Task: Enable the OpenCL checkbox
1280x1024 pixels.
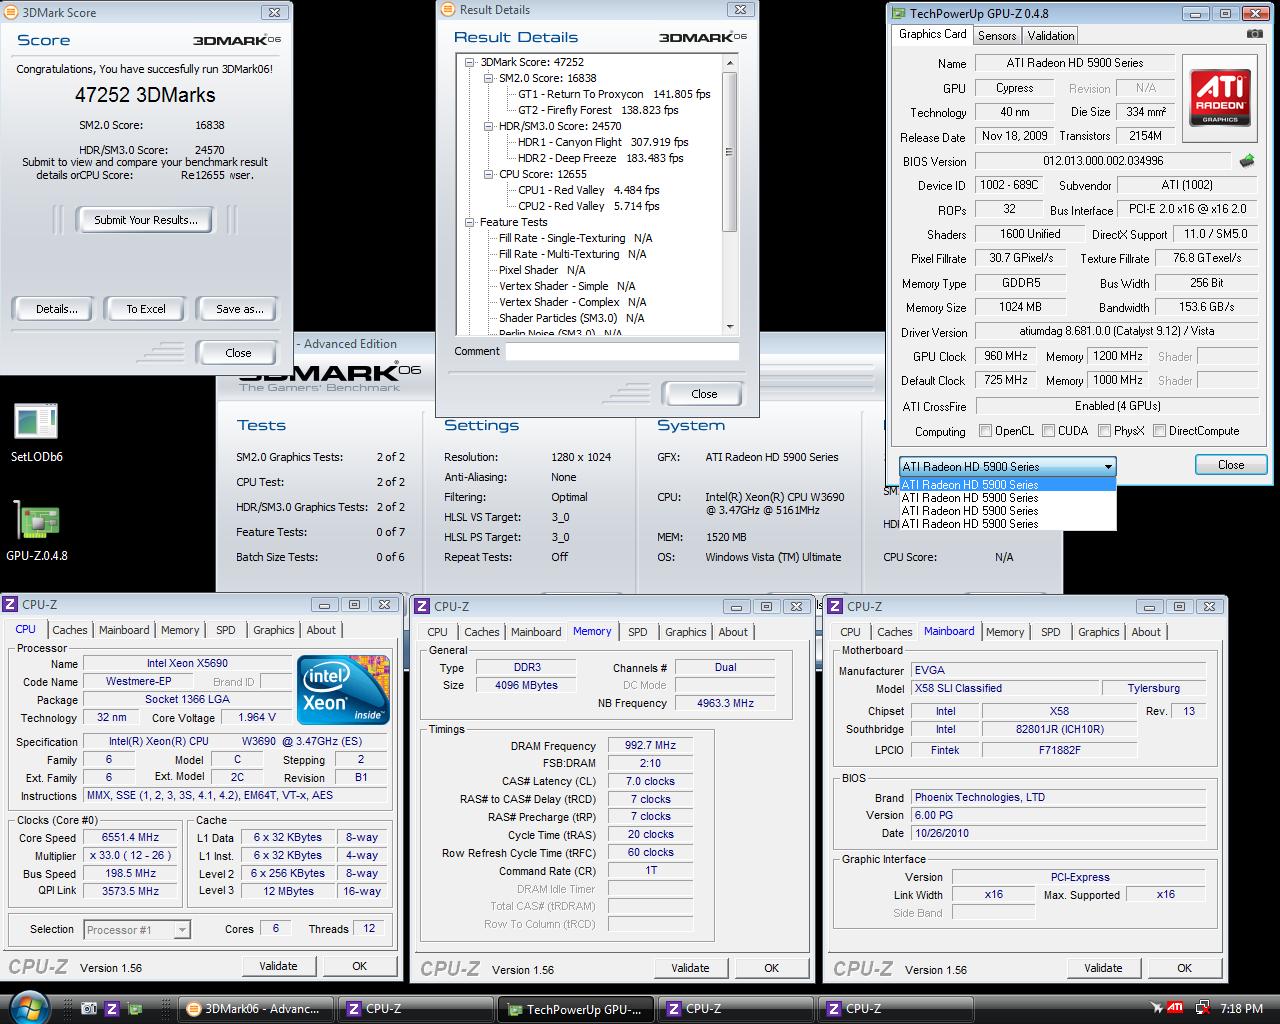Action: pos(986,431)
